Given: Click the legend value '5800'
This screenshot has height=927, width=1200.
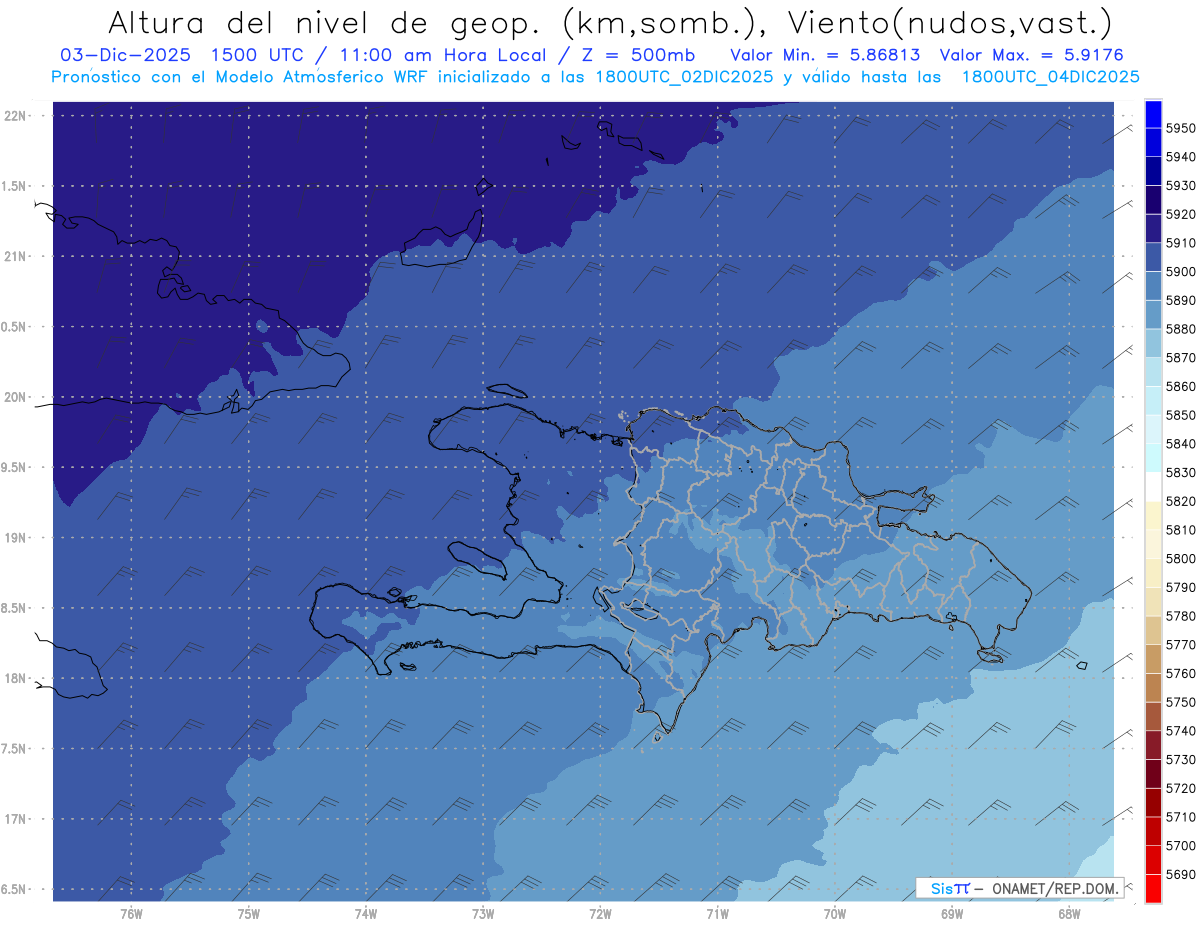Looking at the screenshot, I should pos(1181,558).
